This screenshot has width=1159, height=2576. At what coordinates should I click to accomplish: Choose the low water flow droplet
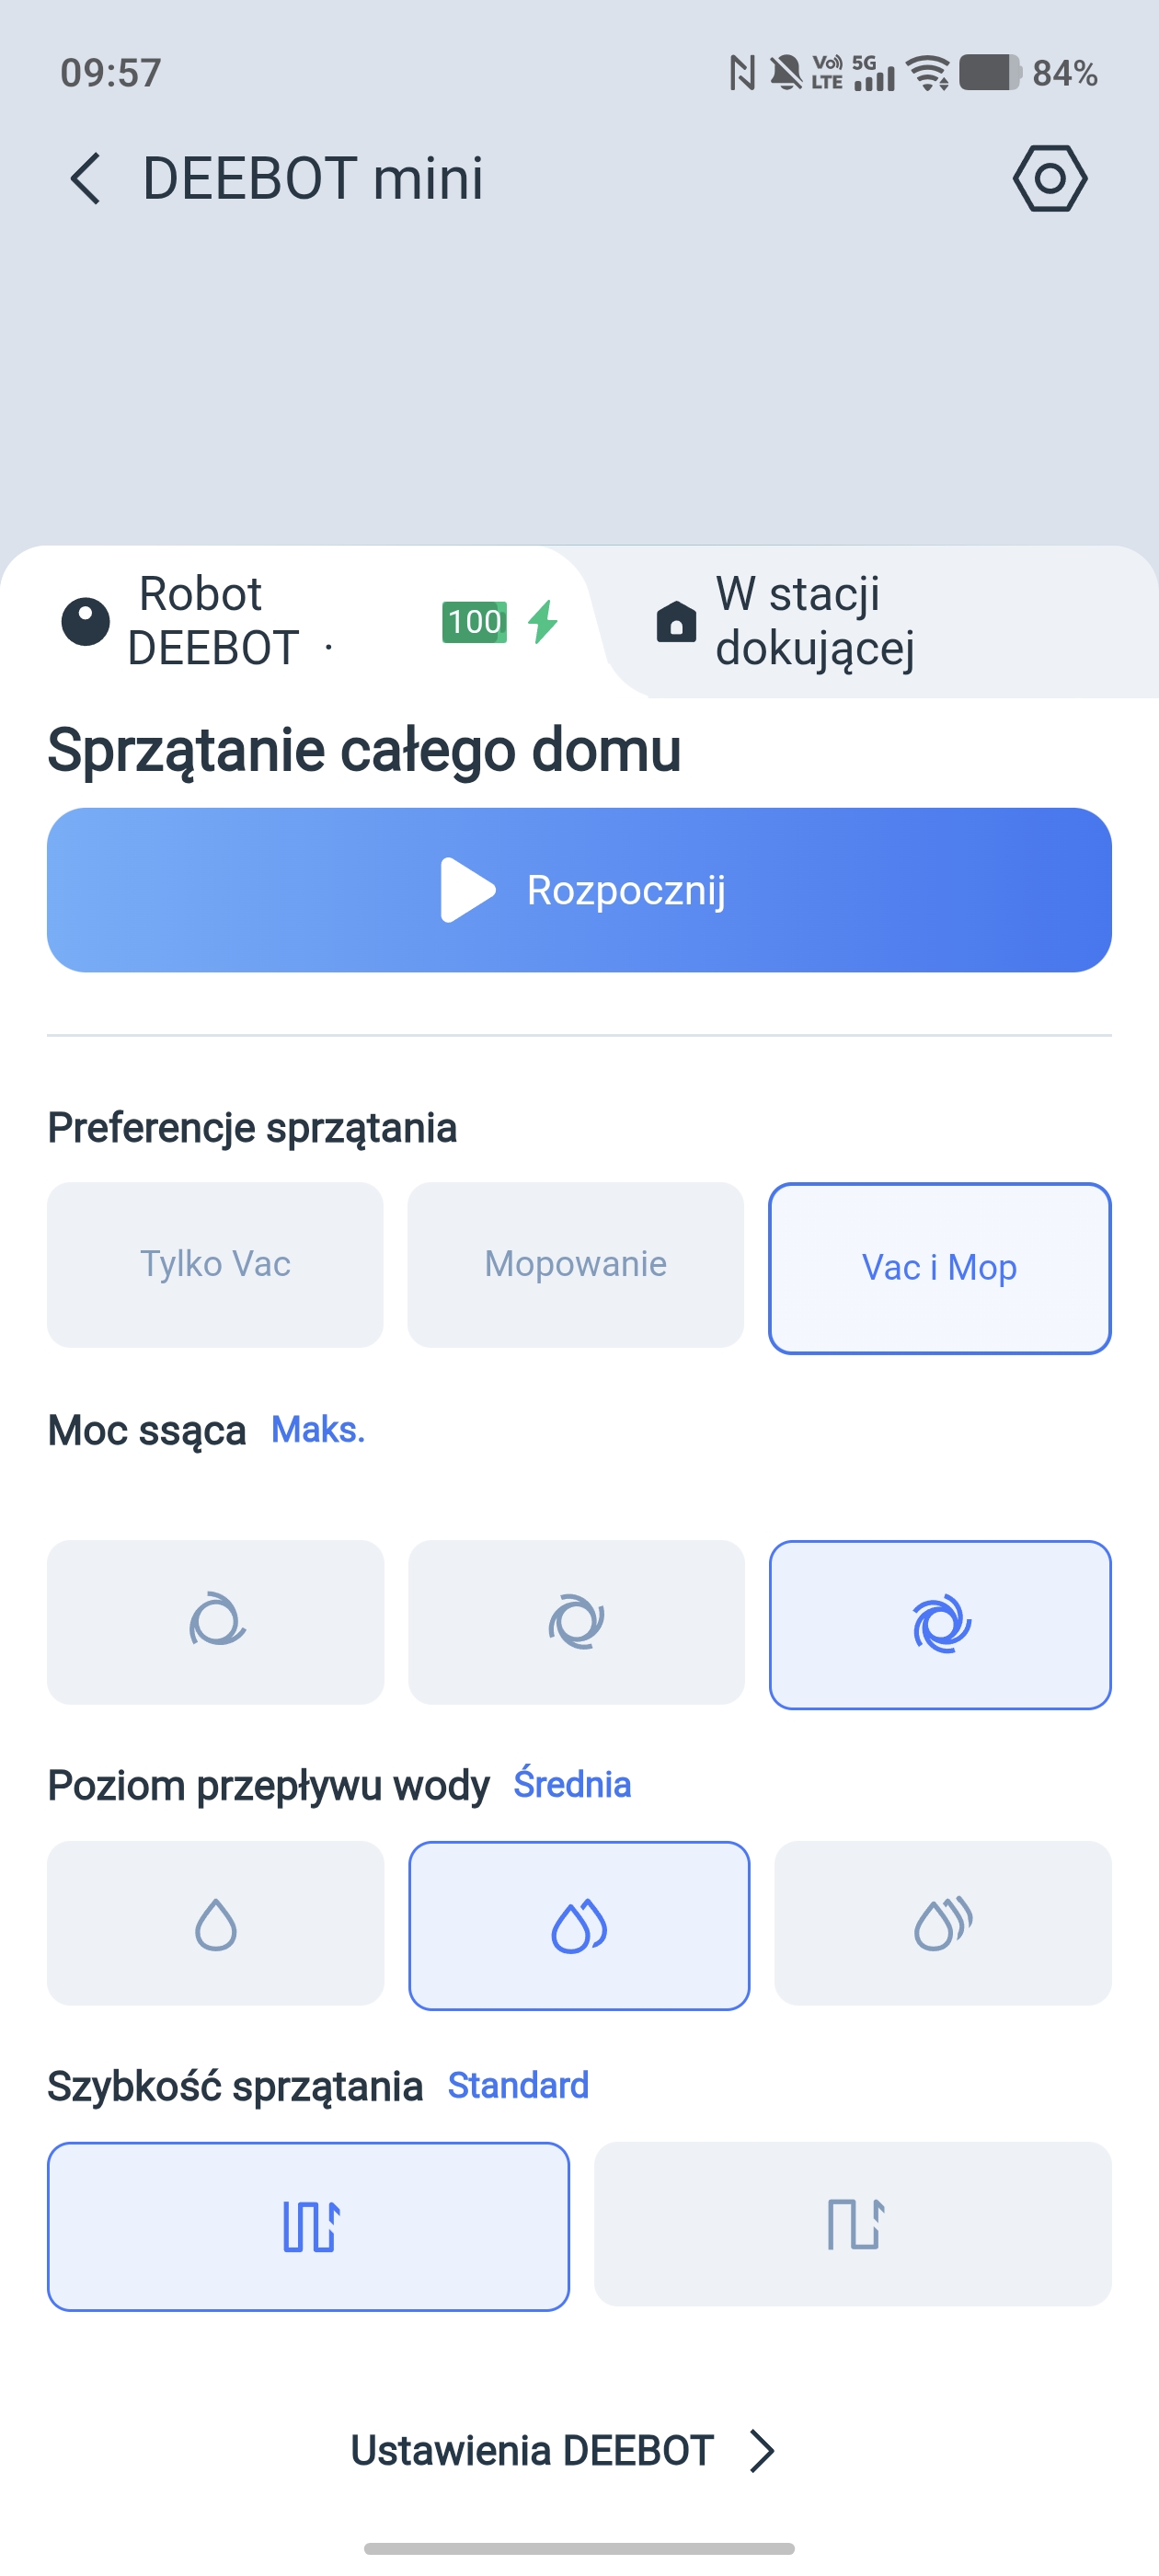(216, 1923)
